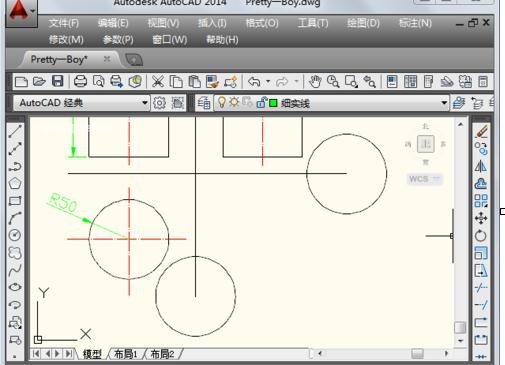Toggle the Properties palette icon
This screenshot has width=505, height=365.
click(392, 81)
